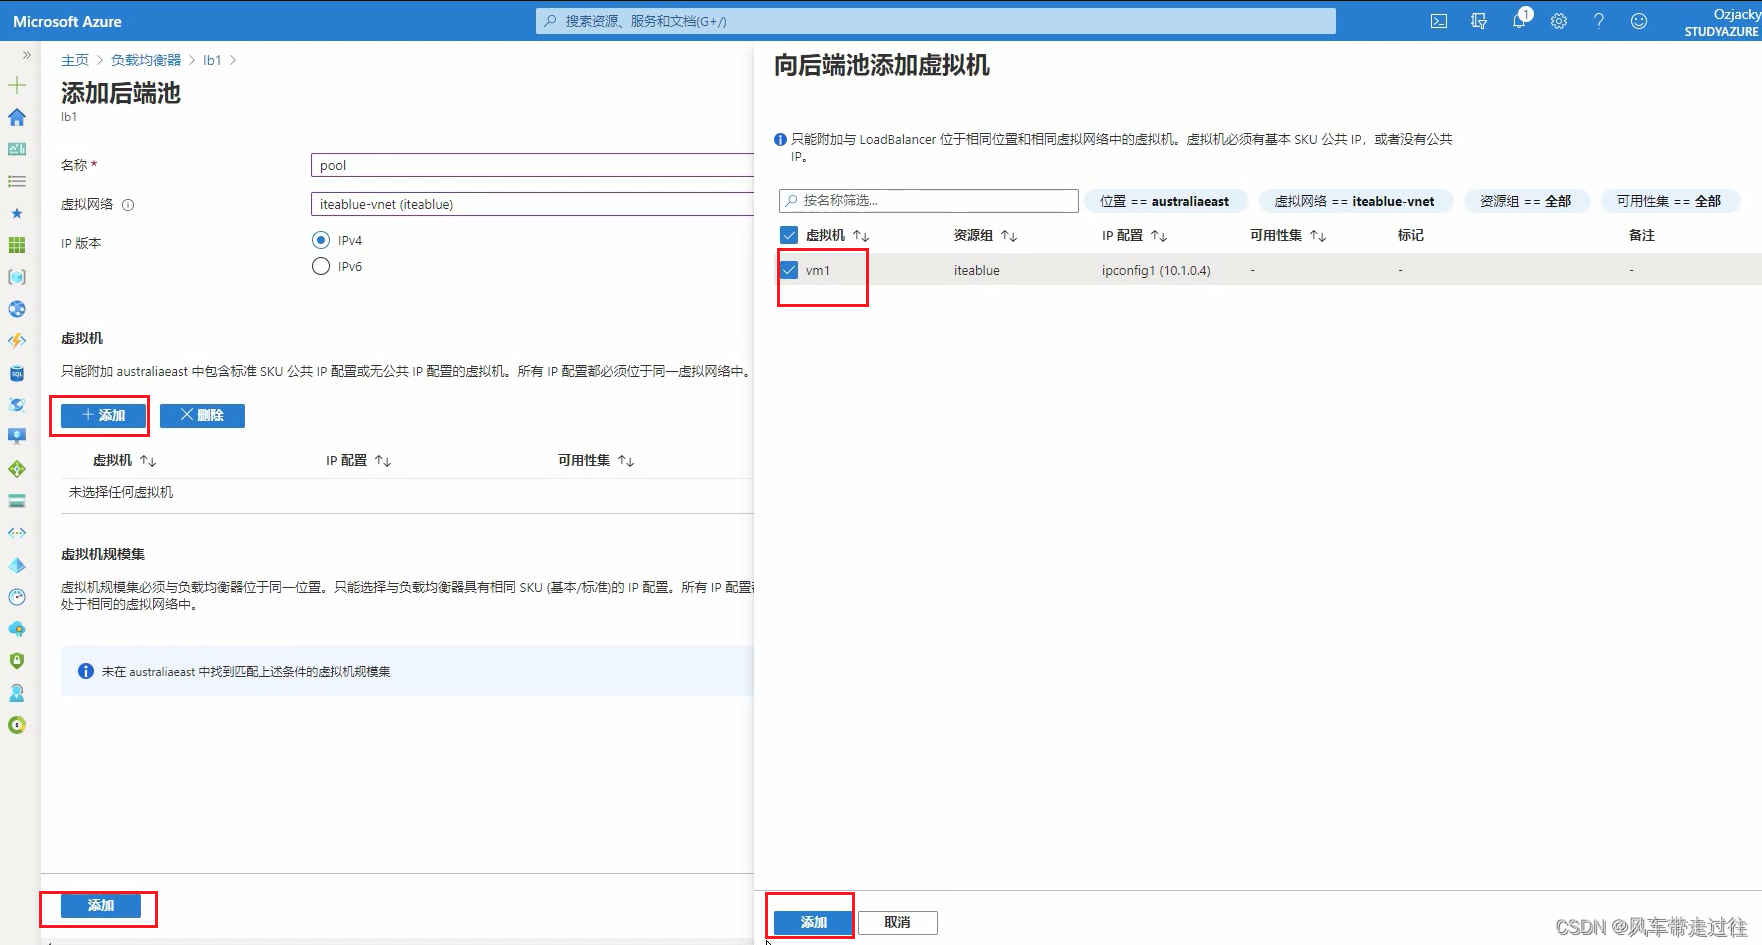Image resolution: width=1762 pixels, height=945 pixels.
Task: Go to 主页 breadcrumb link
Action: pyautogui.click(x=75, y=60)
